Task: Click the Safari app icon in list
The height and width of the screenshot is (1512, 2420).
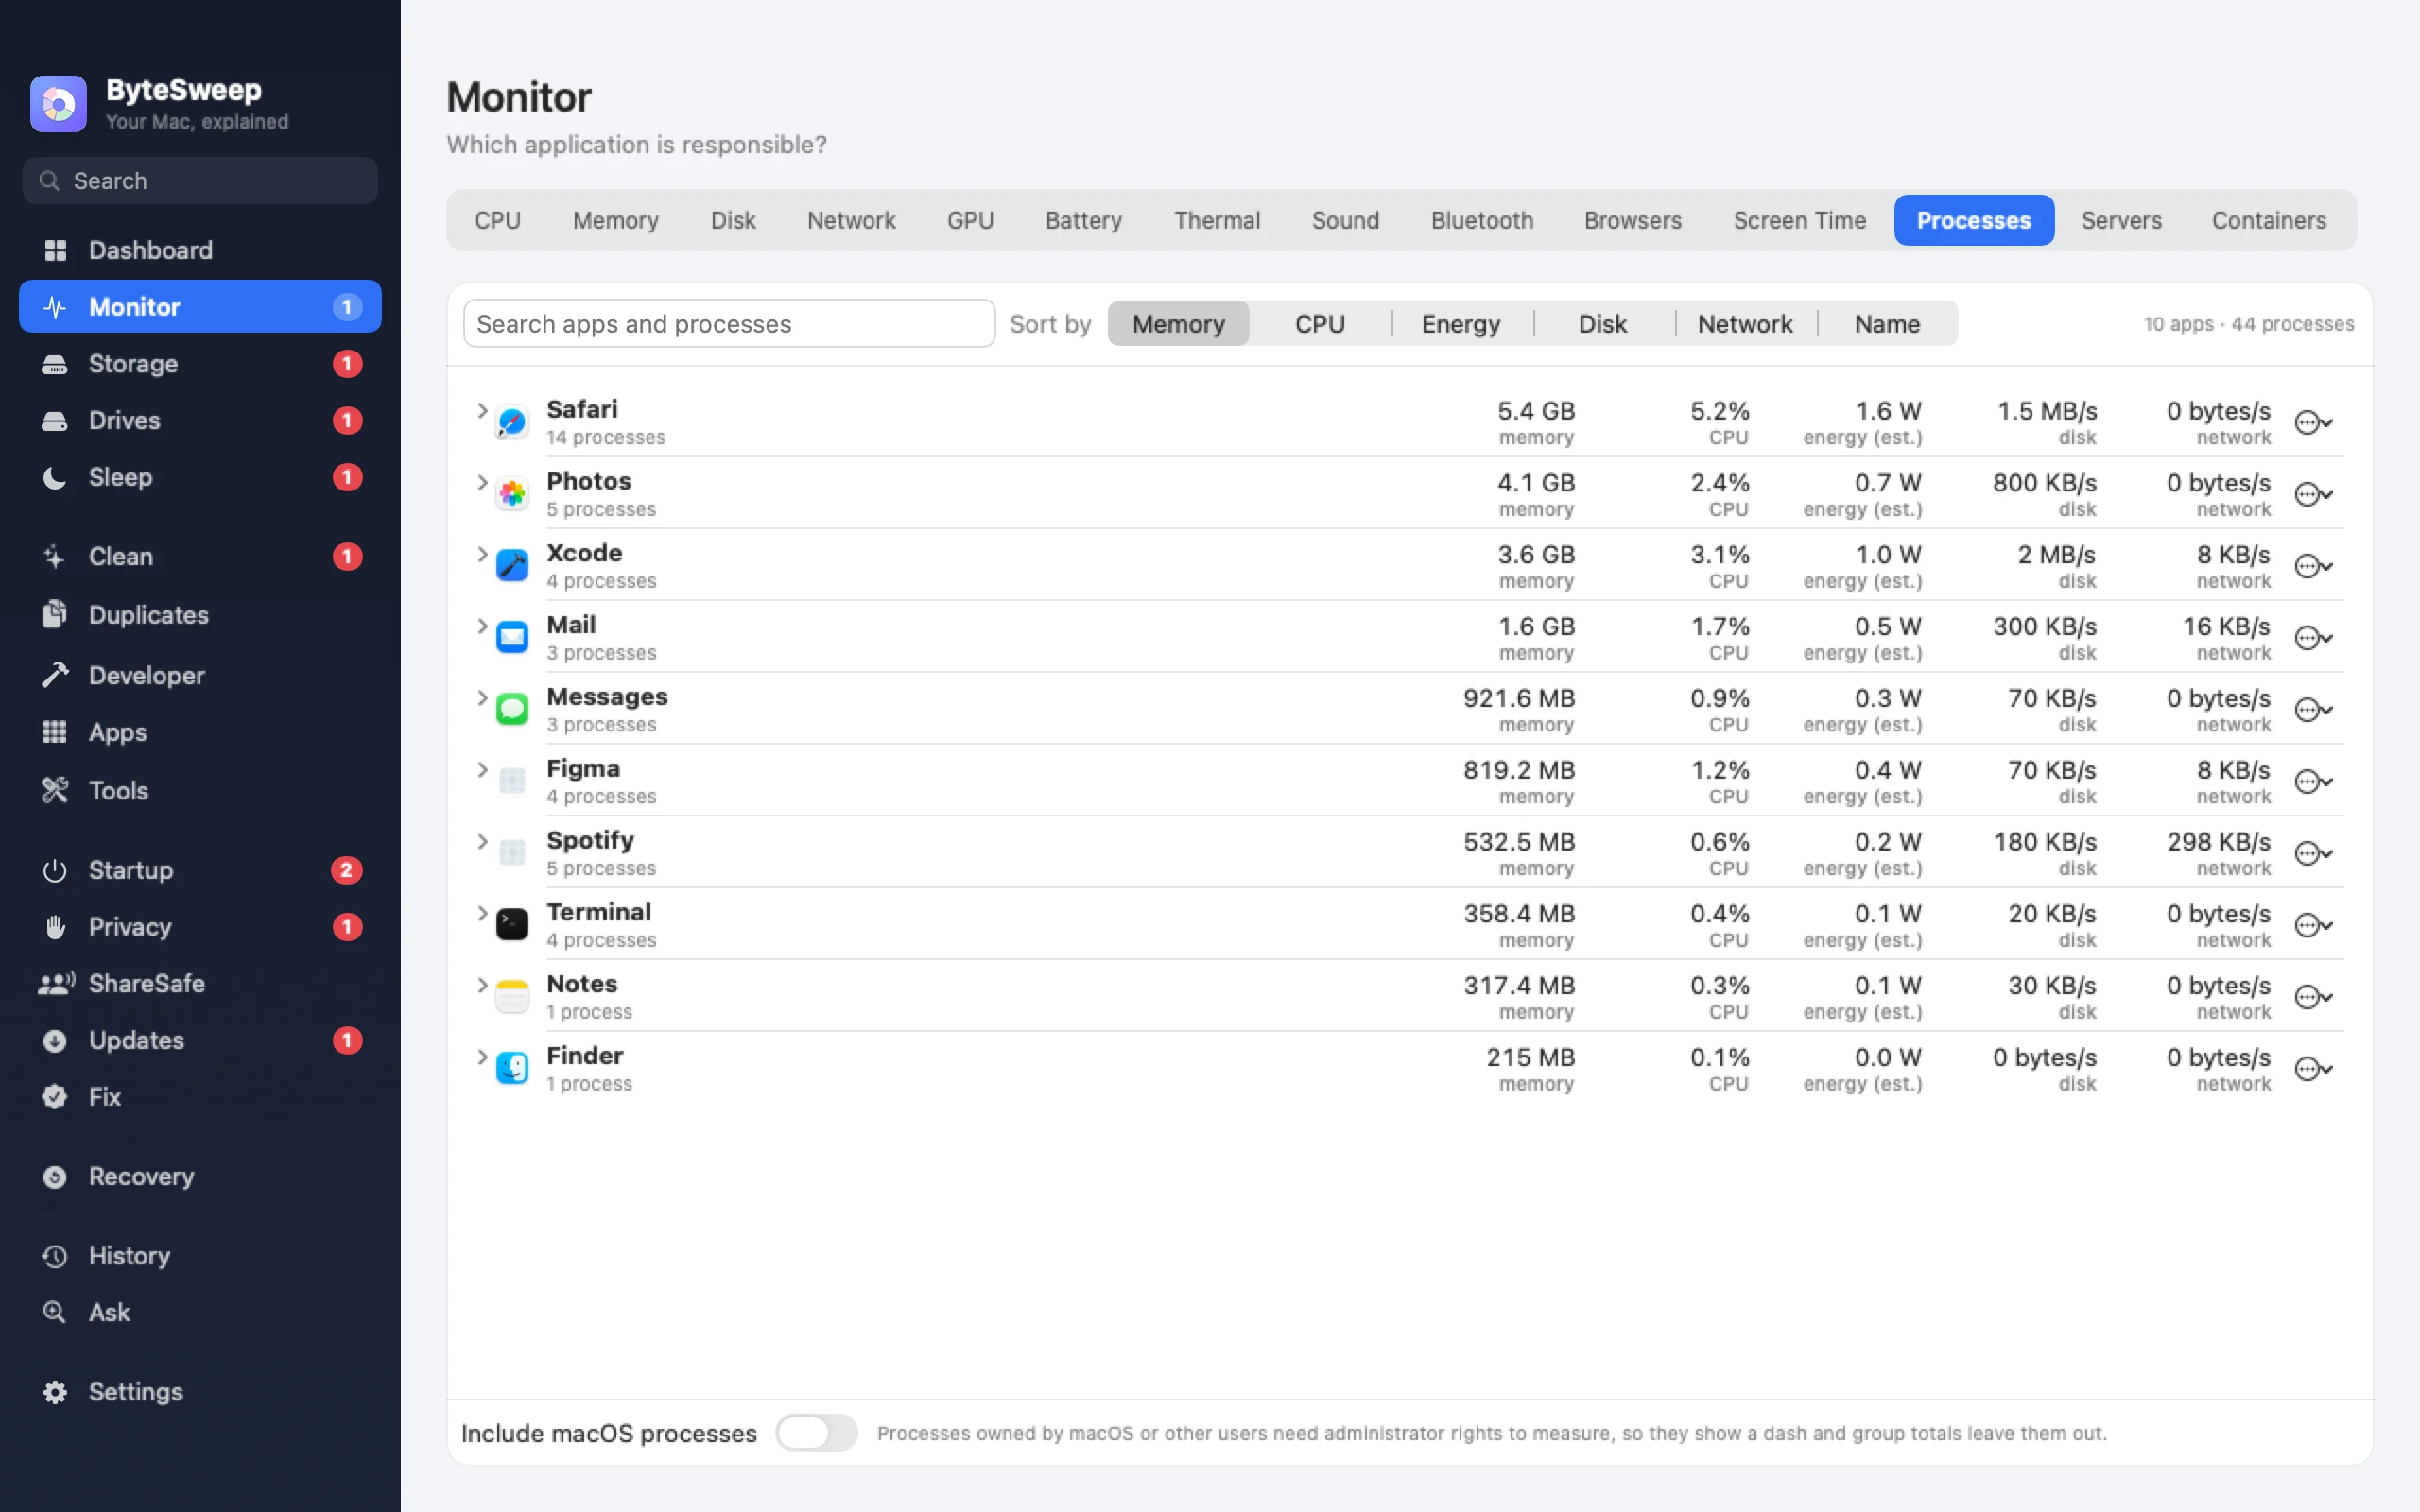Action: tap(512, 422)
